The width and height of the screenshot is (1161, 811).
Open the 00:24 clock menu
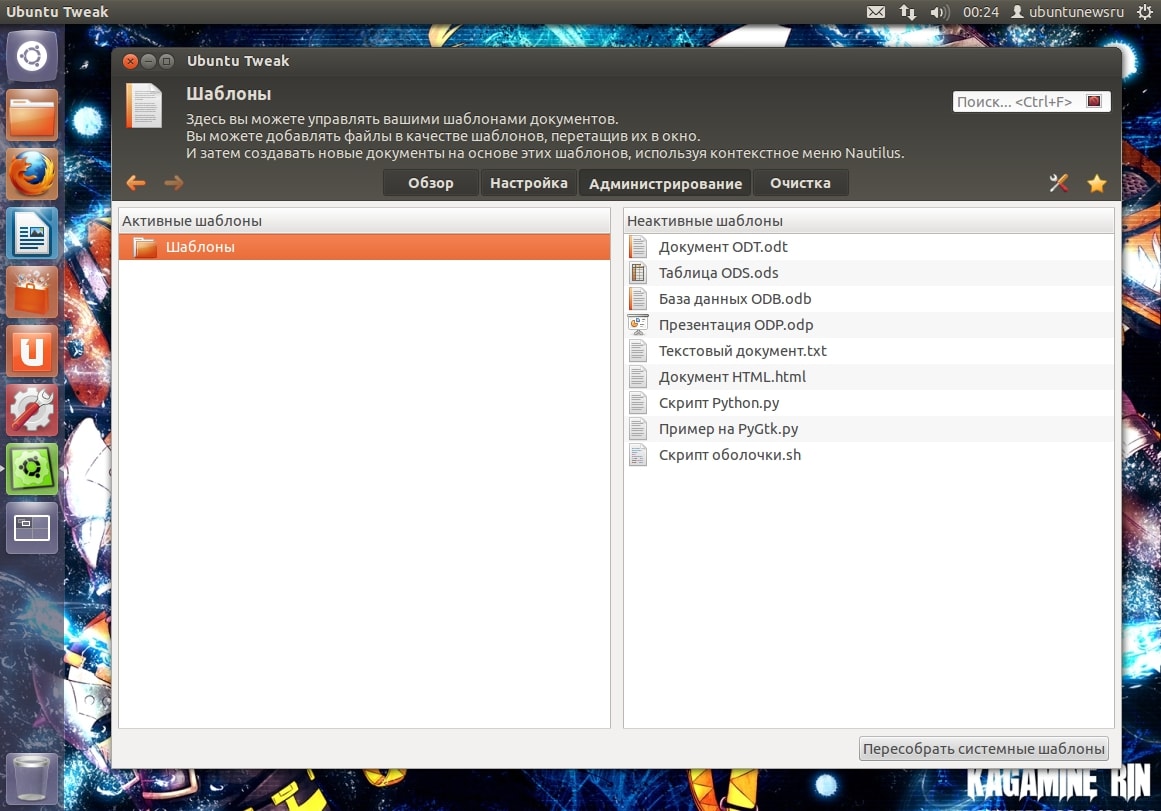coord(980,12)
